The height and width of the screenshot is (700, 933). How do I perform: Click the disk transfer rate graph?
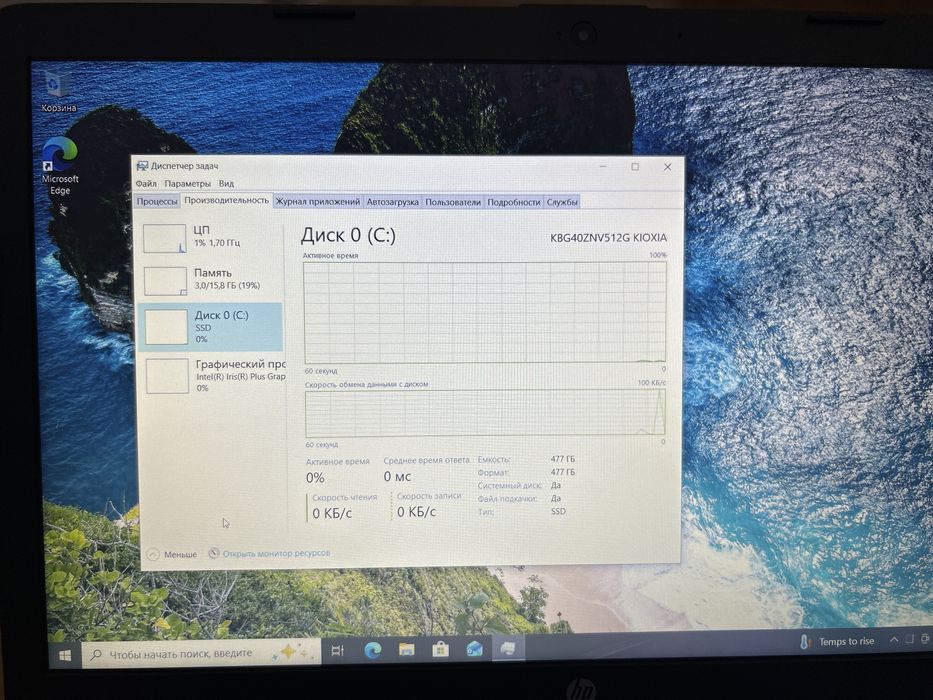(485, 413)
